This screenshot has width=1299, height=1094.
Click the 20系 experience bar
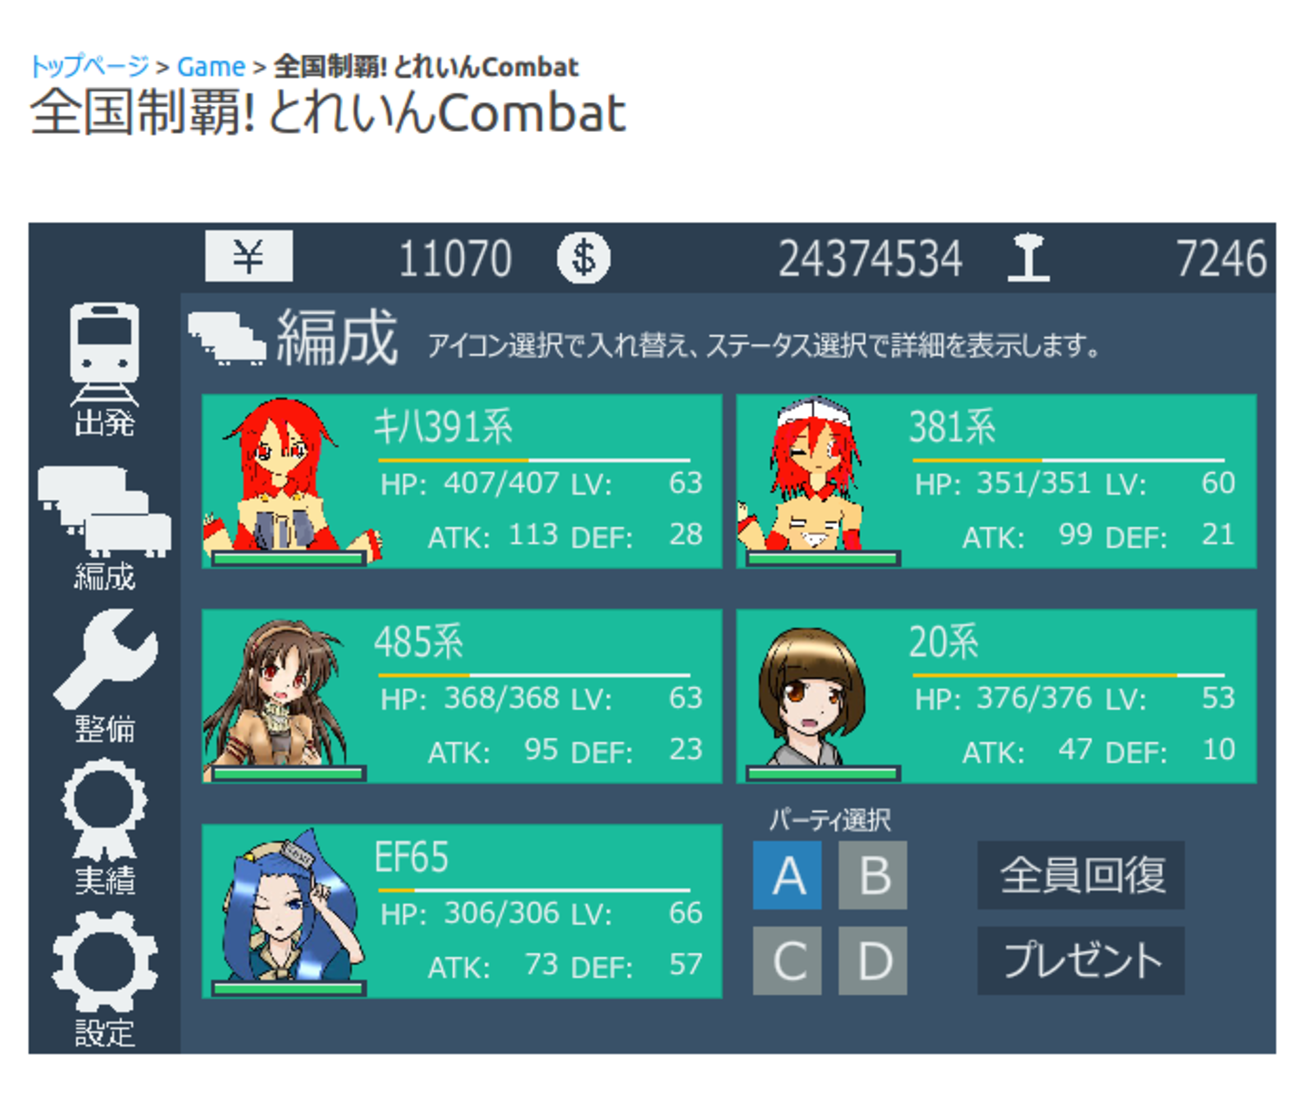click(x=1068, y=676)
